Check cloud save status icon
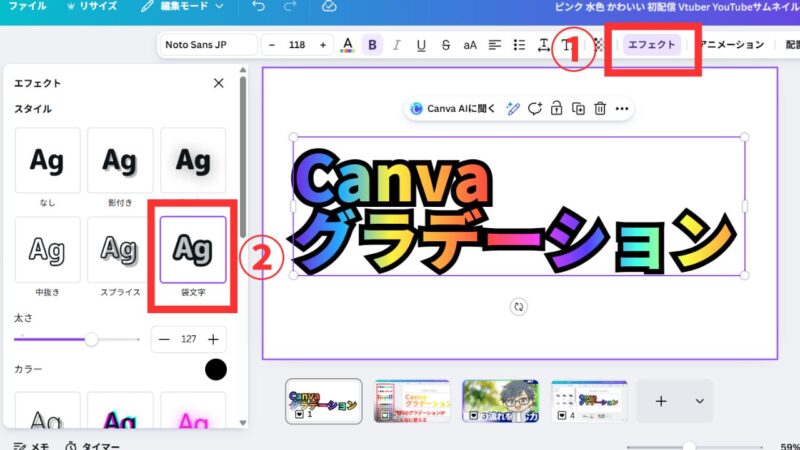The image size is (800, 450). [329, 6]
